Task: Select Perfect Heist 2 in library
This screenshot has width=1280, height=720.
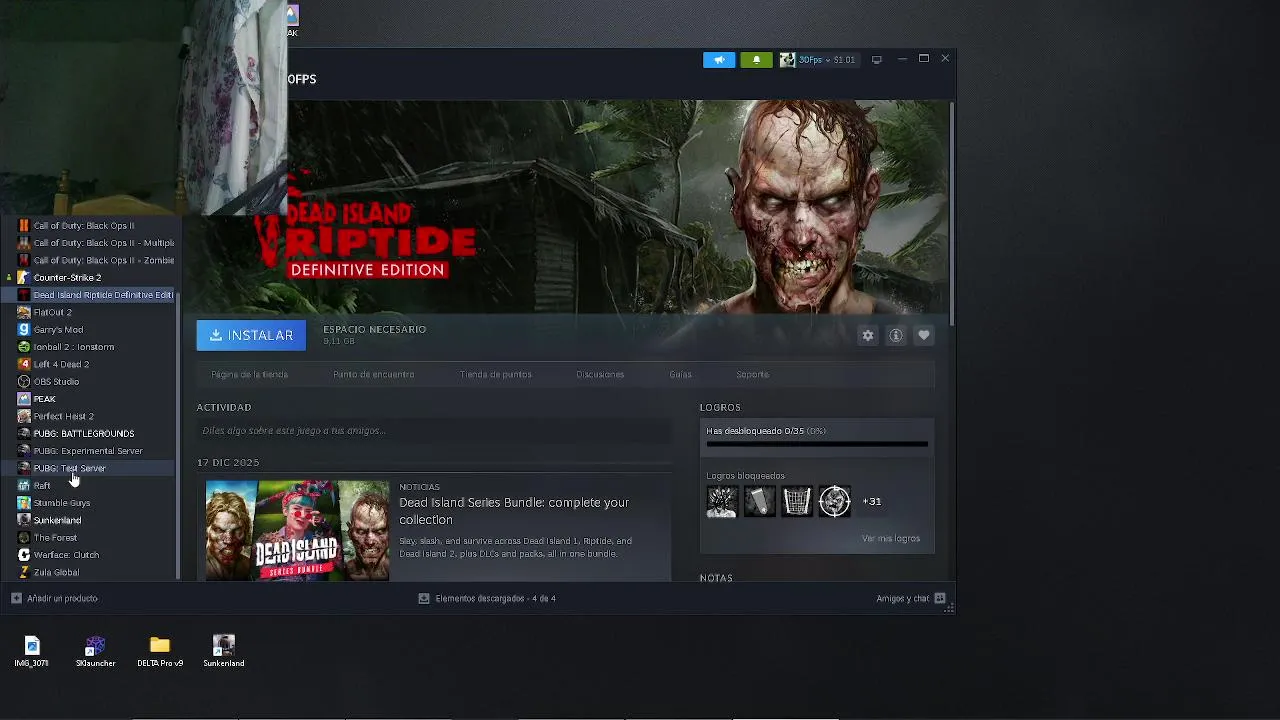Action: (x=63, y=416)
